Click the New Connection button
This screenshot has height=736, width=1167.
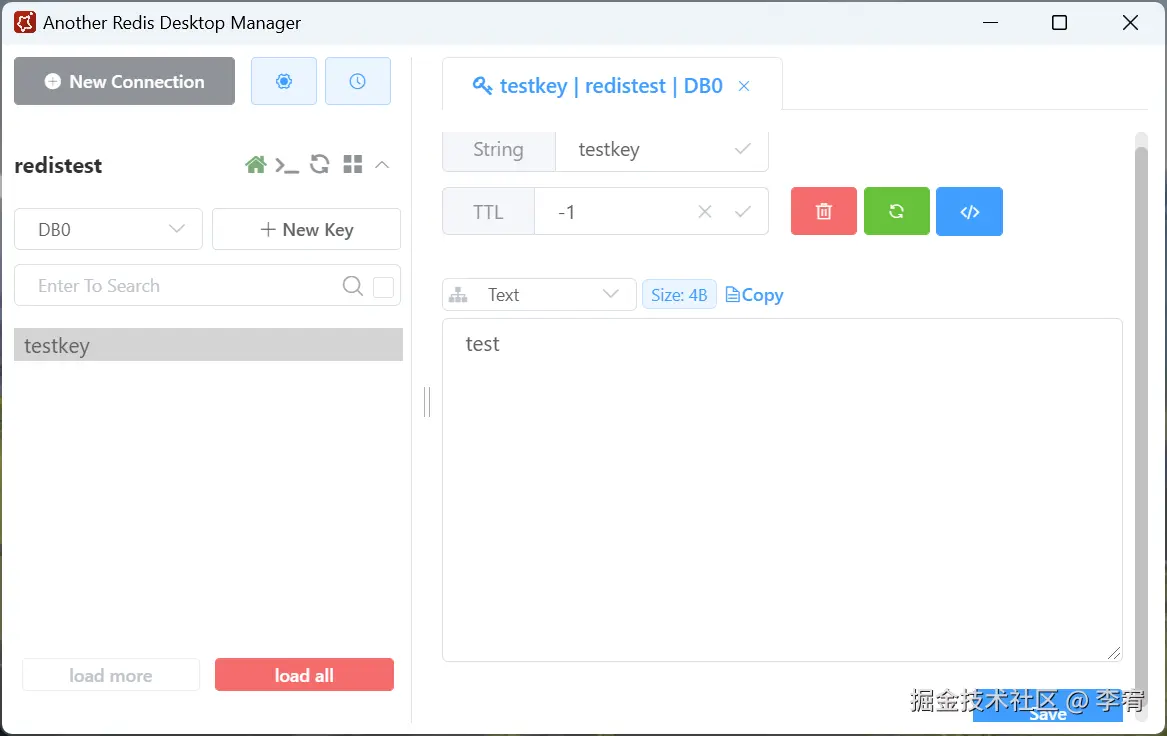tap(124, 81)
